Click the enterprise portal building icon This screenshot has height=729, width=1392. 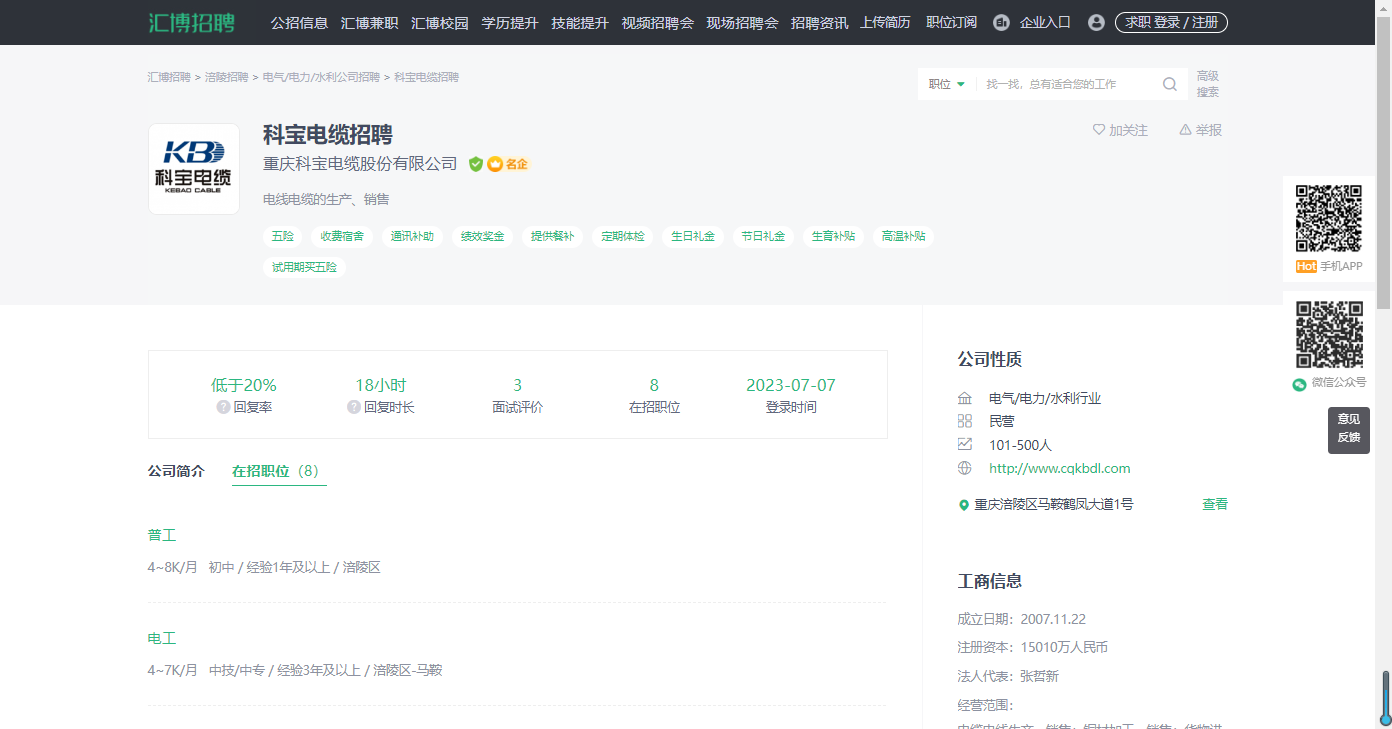[x=1001, y=22]
